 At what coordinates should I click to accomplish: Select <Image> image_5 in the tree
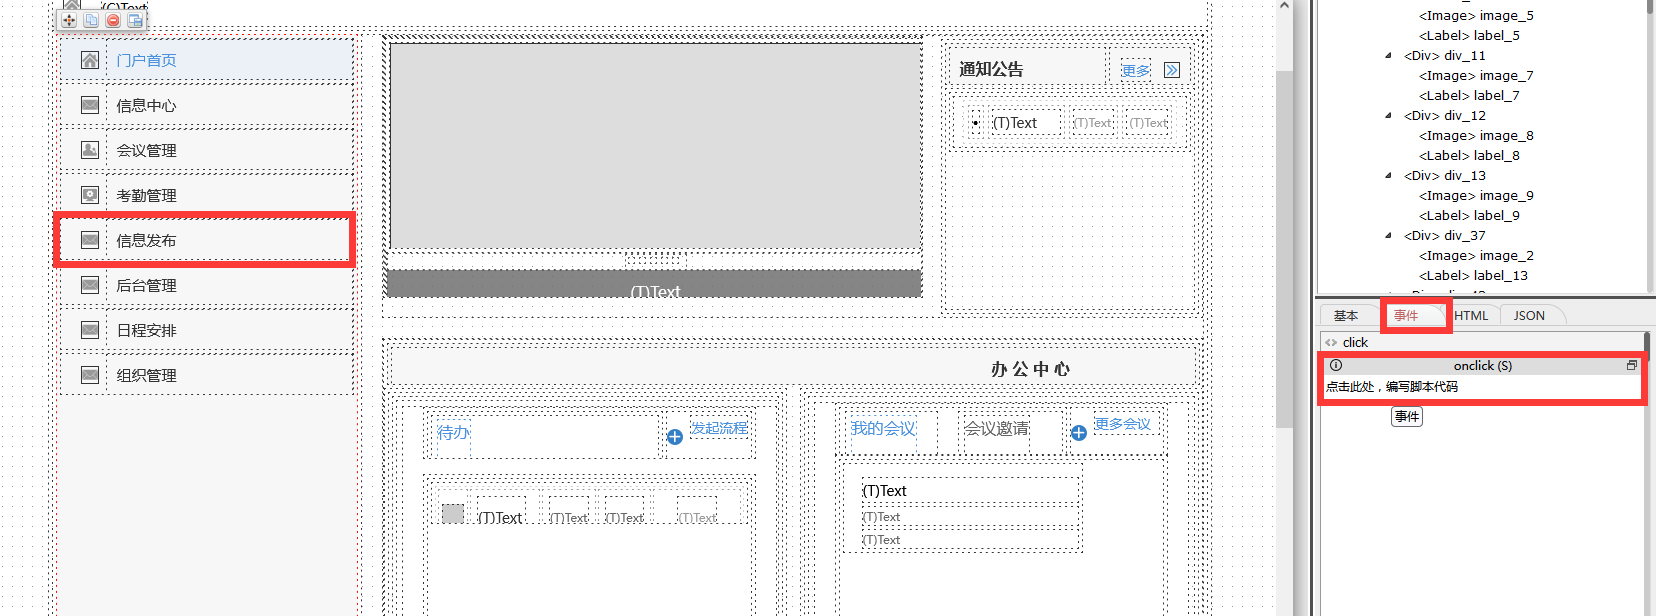(x=1476, y=15)
